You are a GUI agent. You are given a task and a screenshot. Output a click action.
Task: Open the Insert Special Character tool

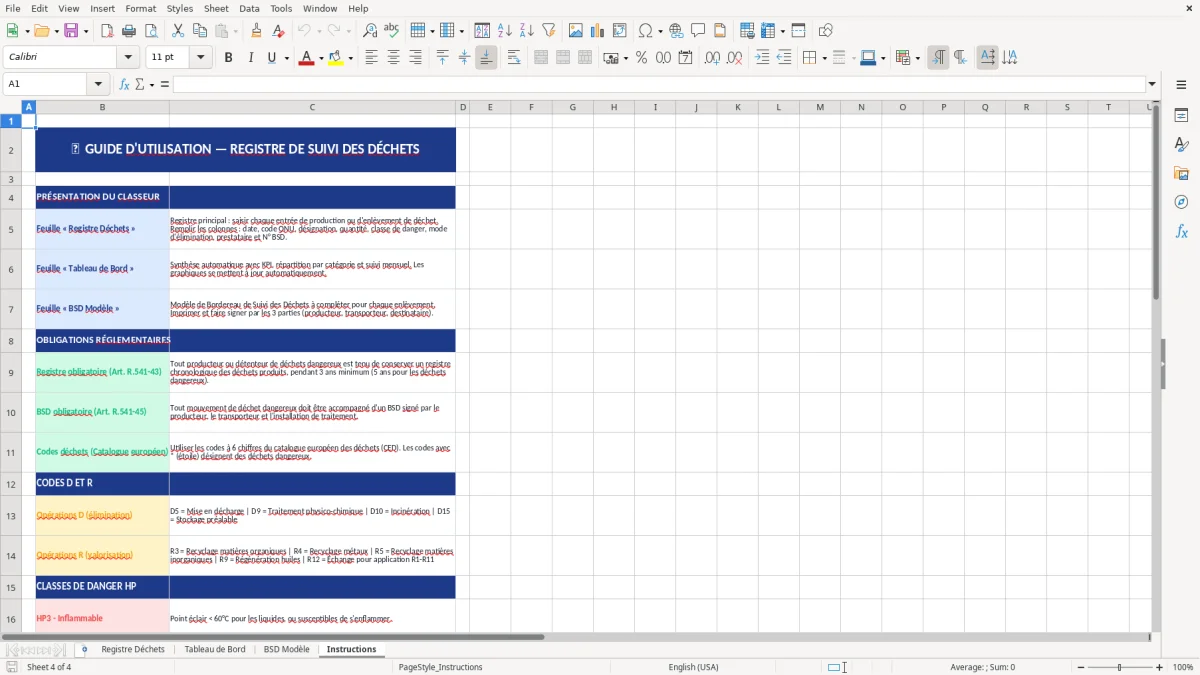click(646, 30)
